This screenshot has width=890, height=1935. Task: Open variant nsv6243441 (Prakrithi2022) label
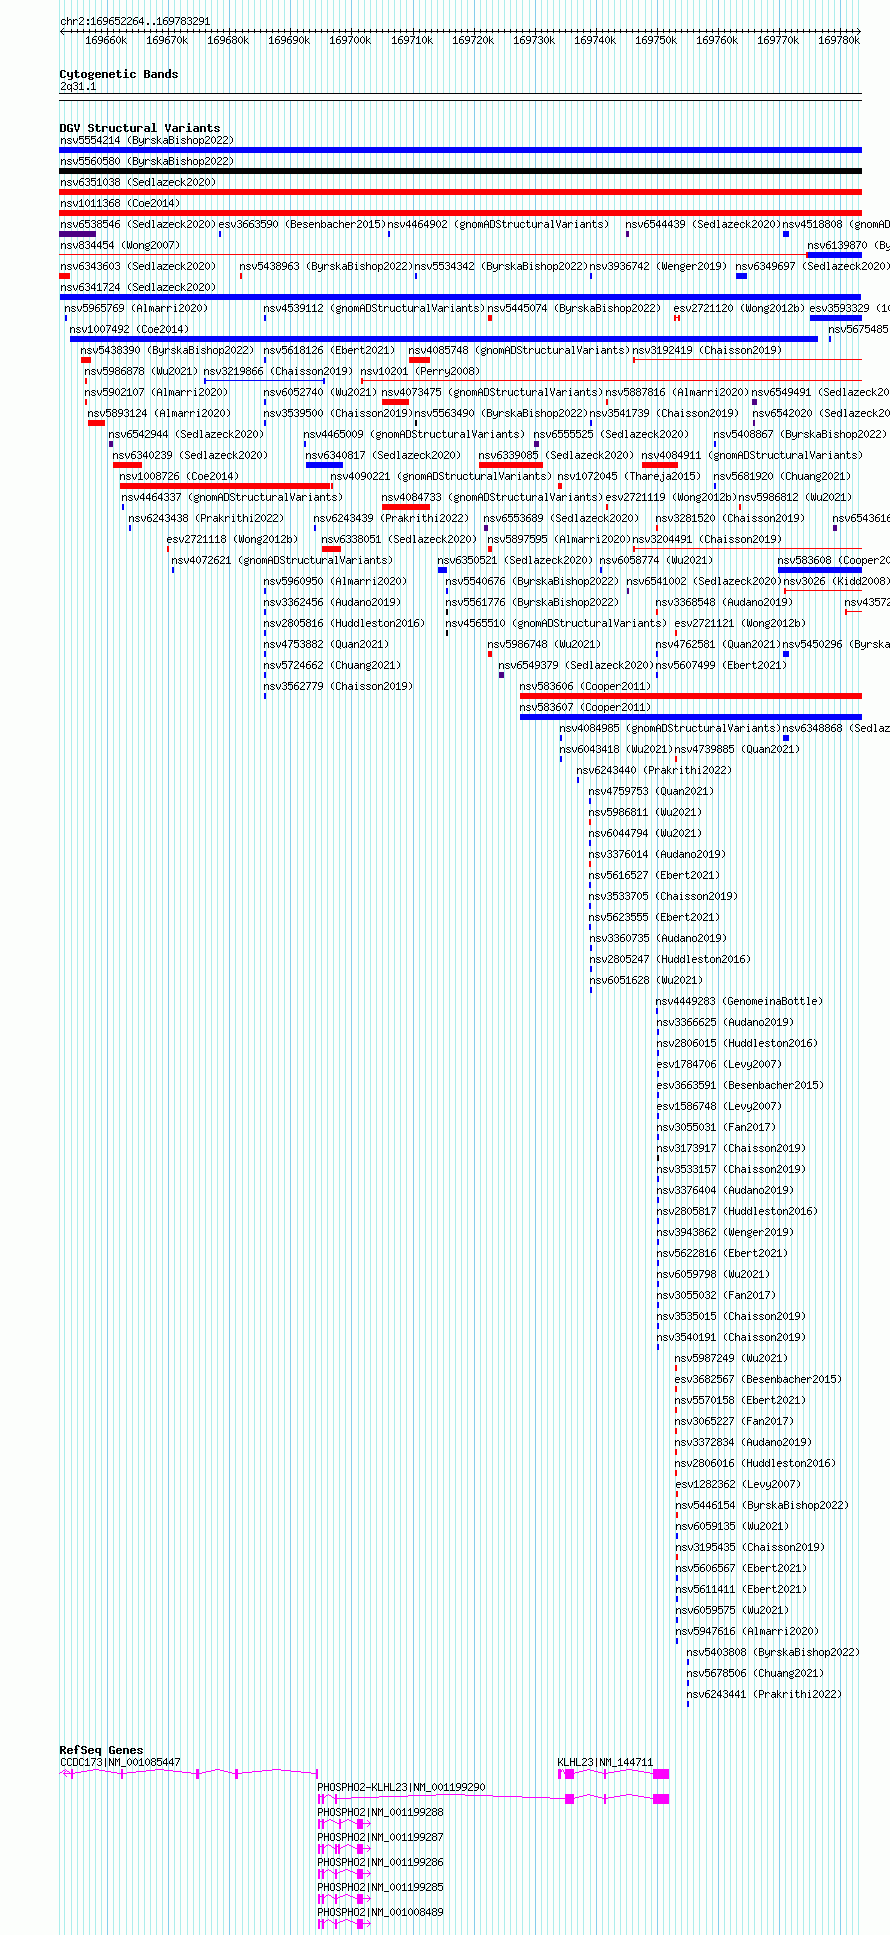(764, 1694)
